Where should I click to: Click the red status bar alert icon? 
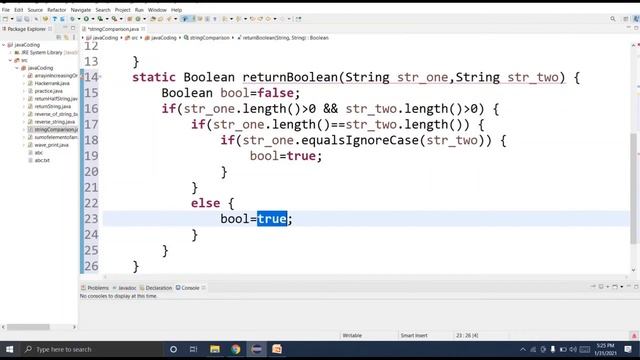point(634,336)
